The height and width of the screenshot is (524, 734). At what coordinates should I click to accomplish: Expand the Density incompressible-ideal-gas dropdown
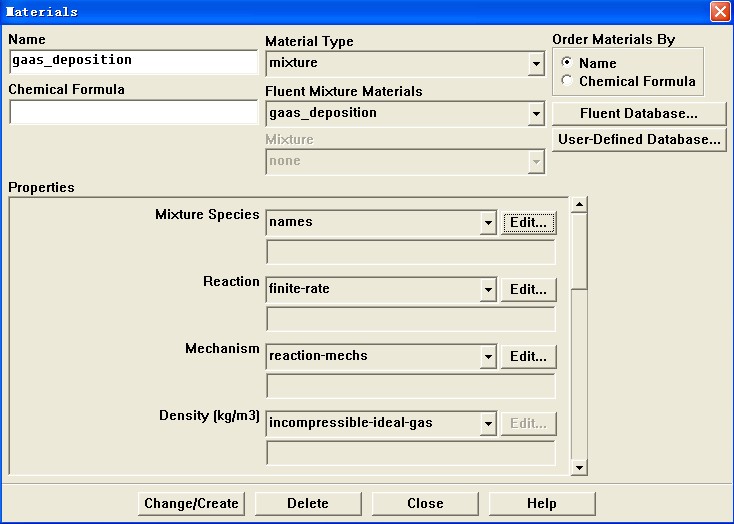[488, 424]
